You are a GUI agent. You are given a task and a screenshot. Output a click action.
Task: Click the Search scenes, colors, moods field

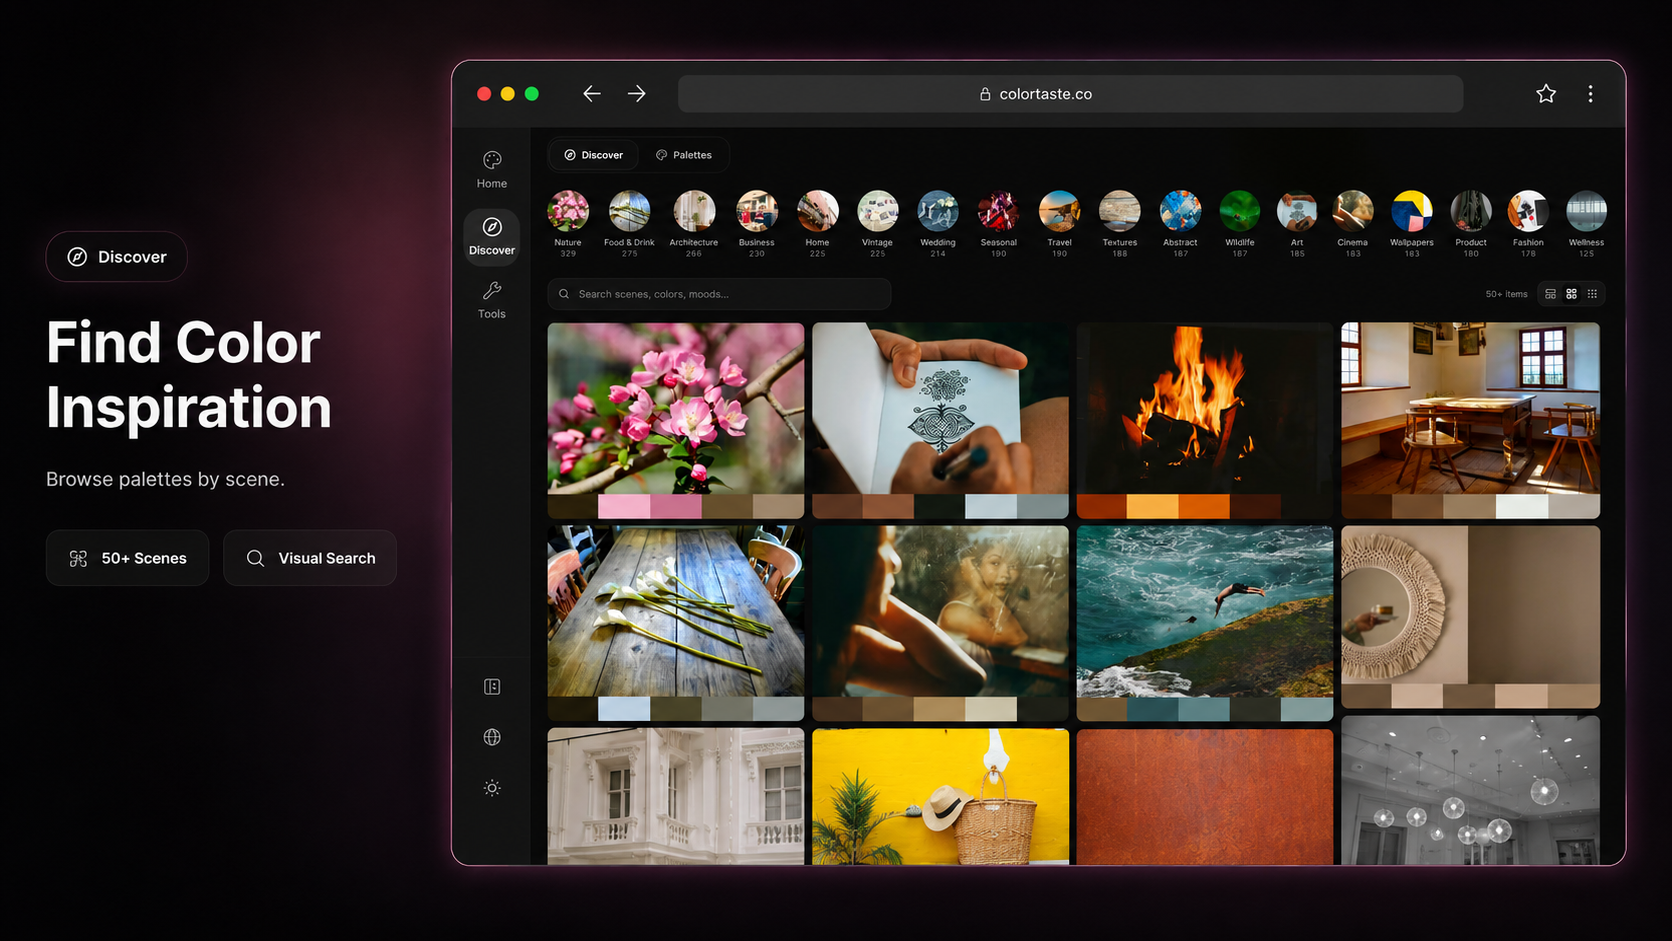tap(719, 294)
